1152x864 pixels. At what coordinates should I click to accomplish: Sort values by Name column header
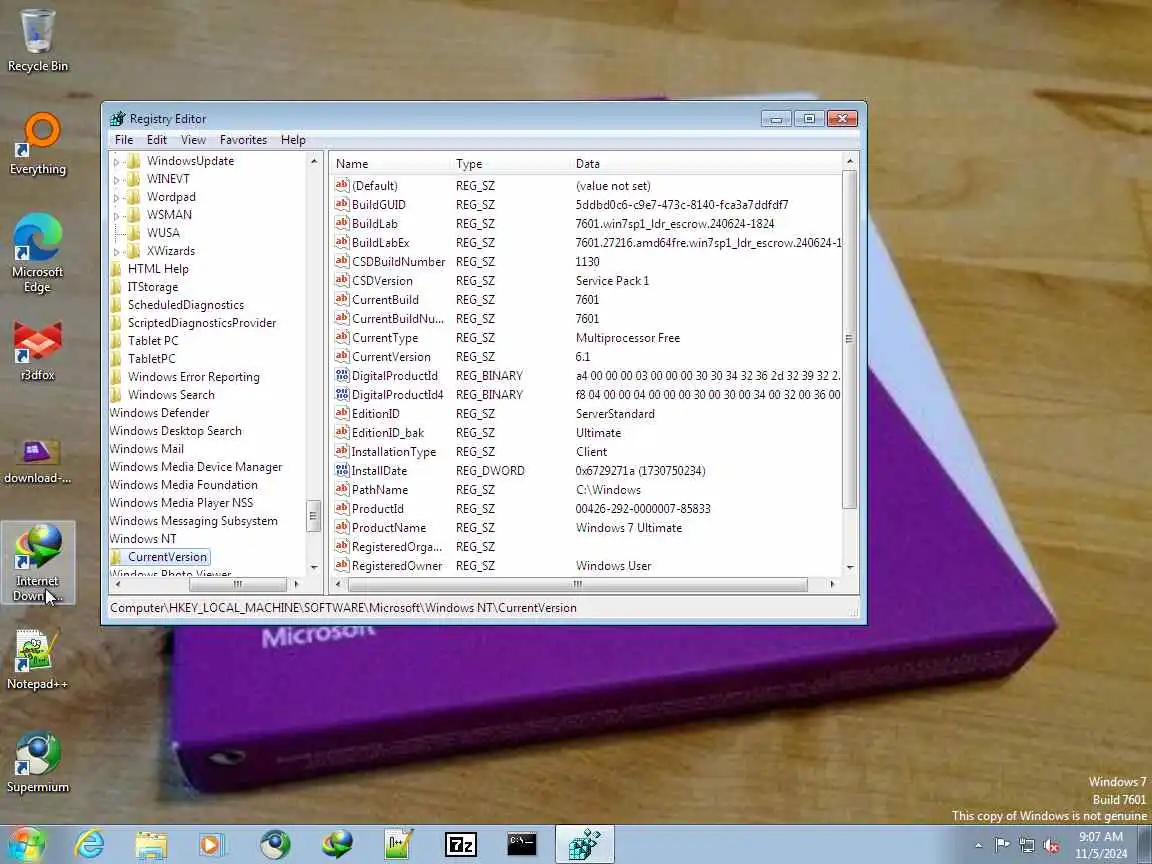point(389,164)
